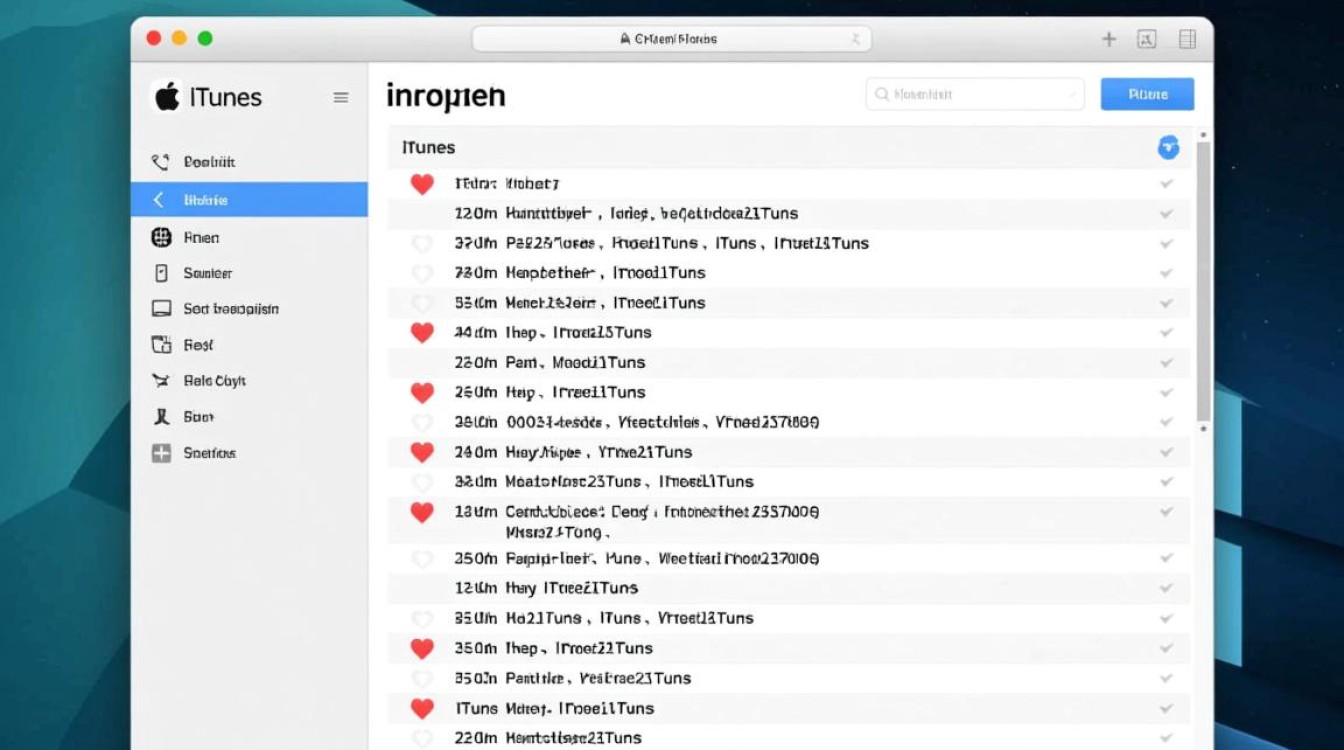Image resolution: width=1344 pixels, height=750 pixels.
Task: Toggle the red heart on the '340m Ihep' row
Action: [x=422, y=333]
